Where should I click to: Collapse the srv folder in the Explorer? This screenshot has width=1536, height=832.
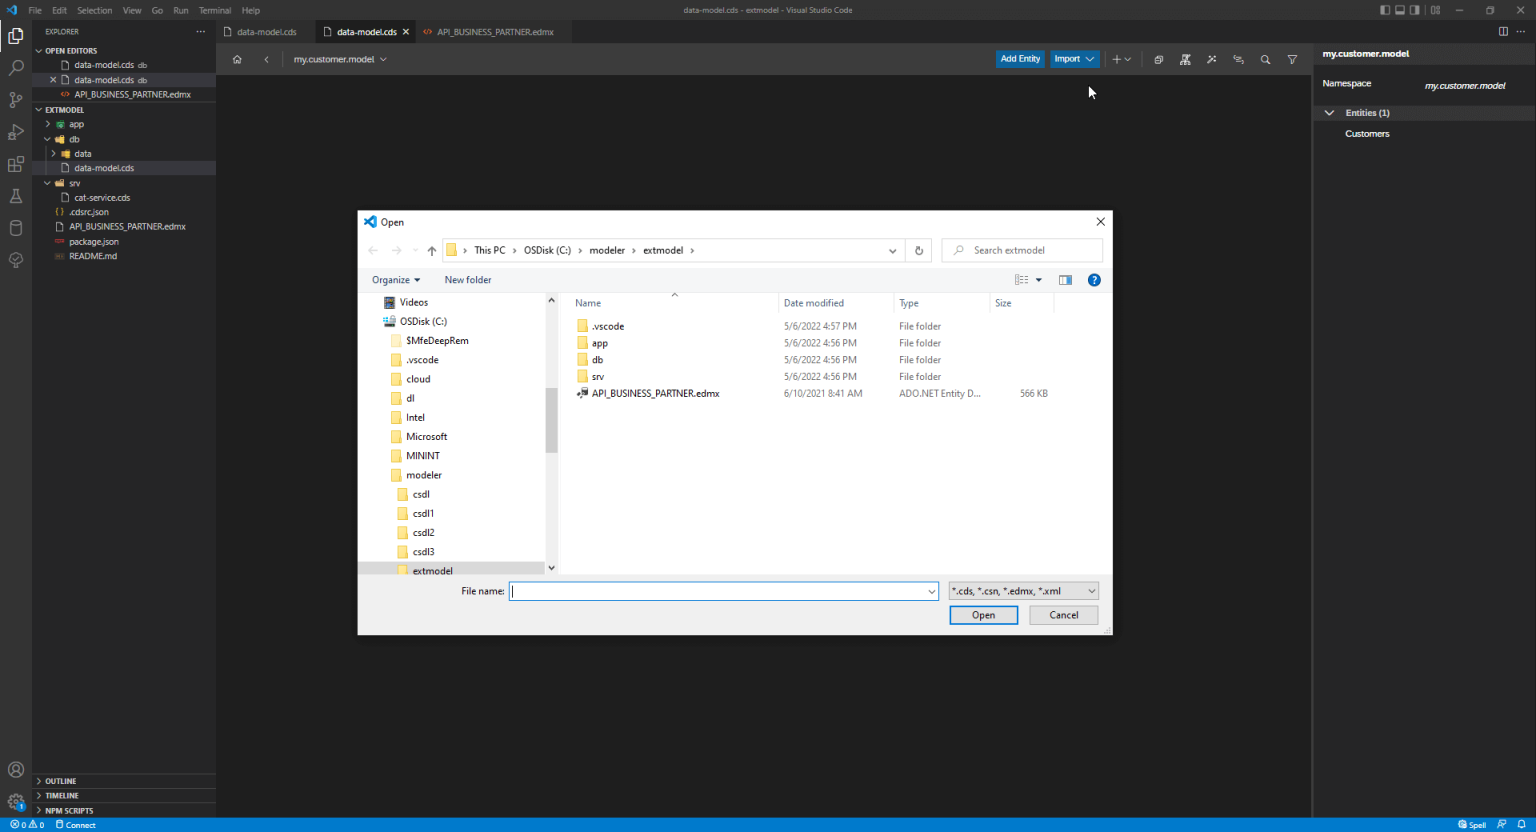tap(46, 182)
